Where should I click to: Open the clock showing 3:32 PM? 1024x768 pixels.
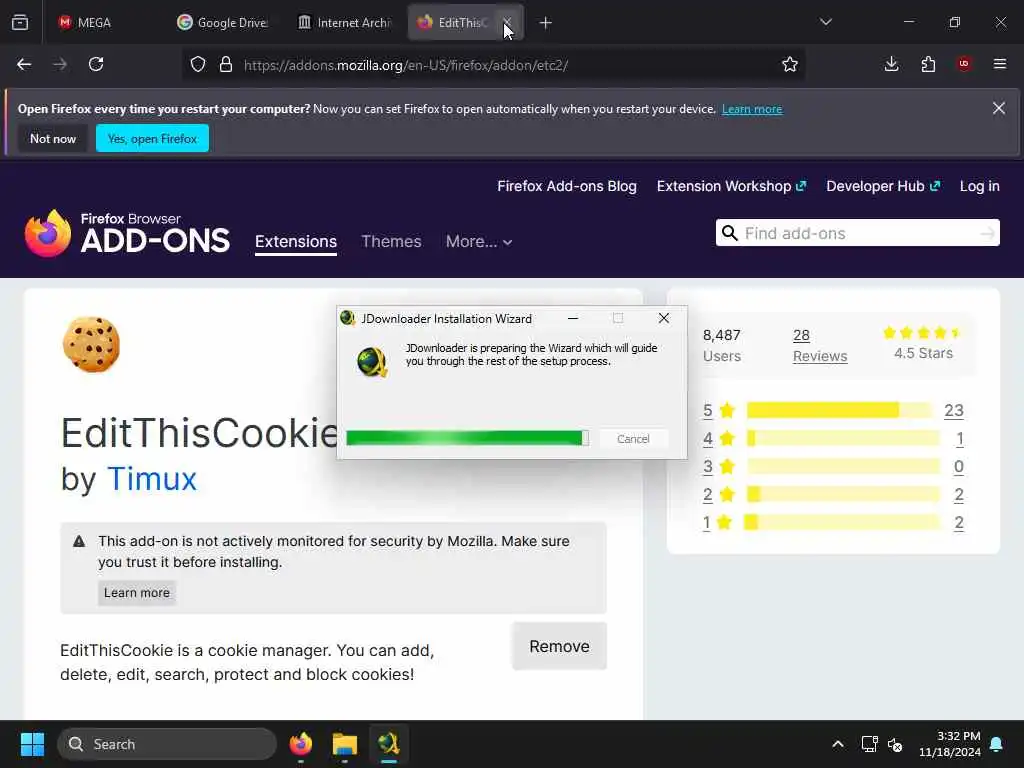pyautogui.click(x=950, y=744)
